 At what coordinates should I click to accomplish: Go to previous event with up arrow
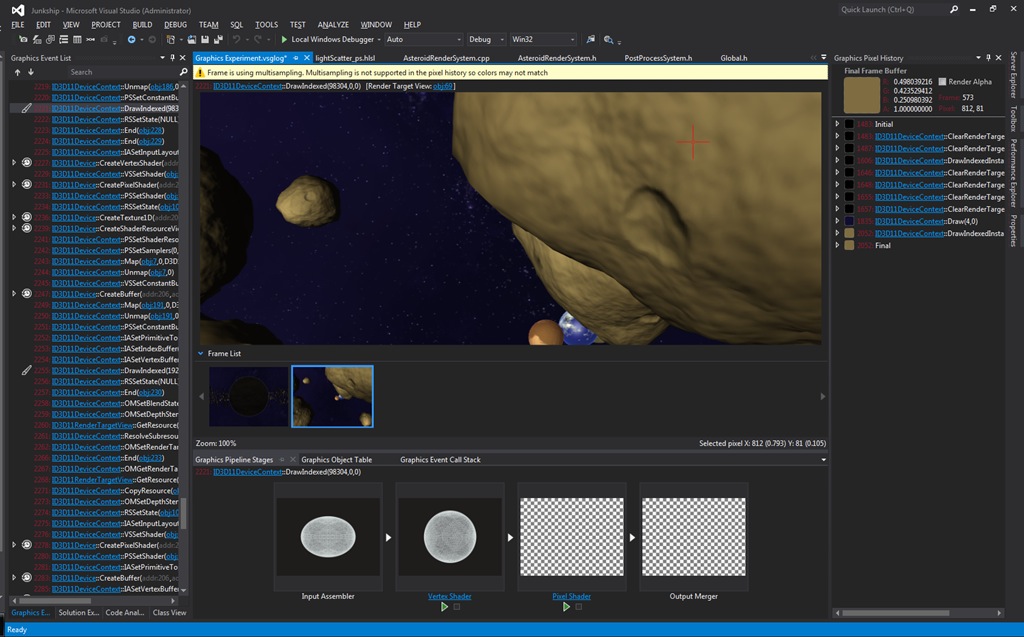(x=17, y=72)
